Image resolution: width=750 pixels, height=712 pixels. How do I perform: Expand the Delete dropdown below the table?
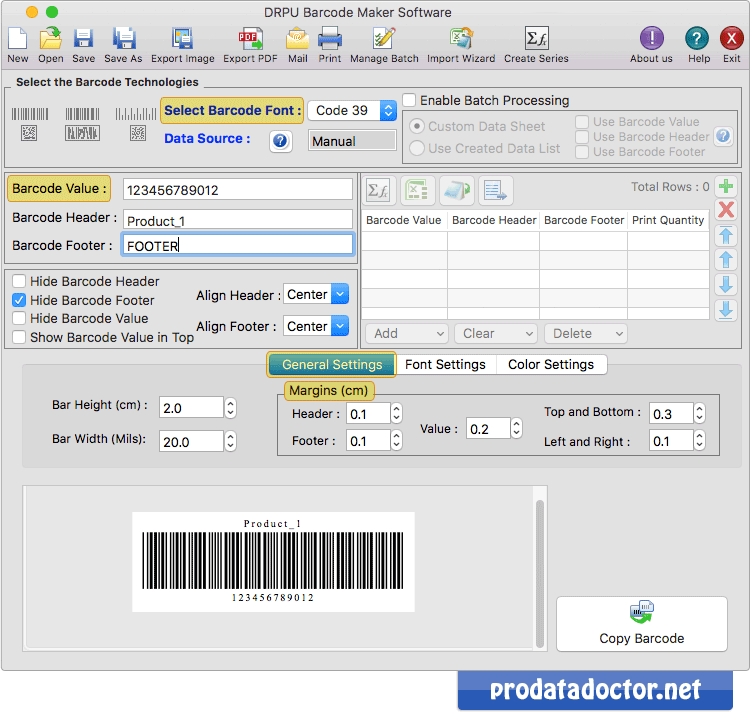[x=586, y=333]
